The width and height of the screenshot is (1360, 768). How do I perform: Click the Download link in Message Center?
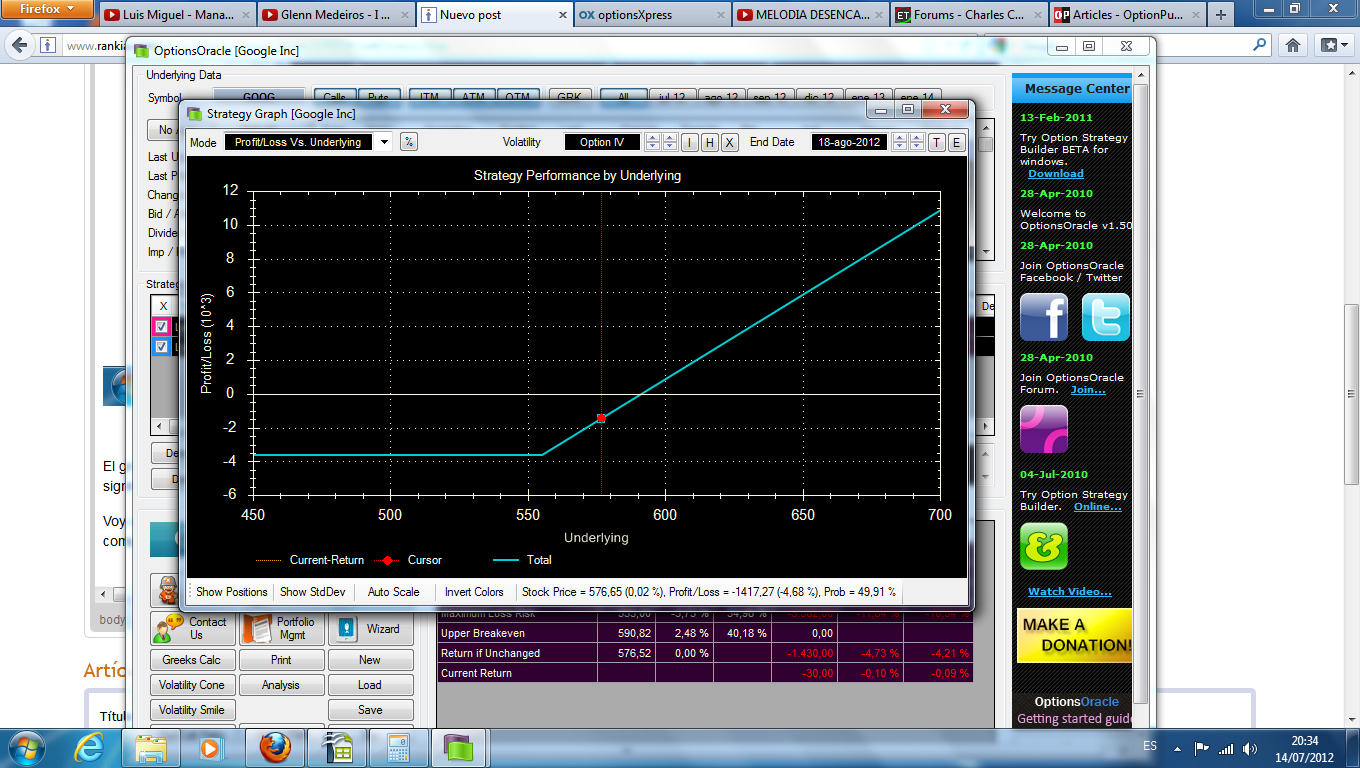tap(1056, 173)
